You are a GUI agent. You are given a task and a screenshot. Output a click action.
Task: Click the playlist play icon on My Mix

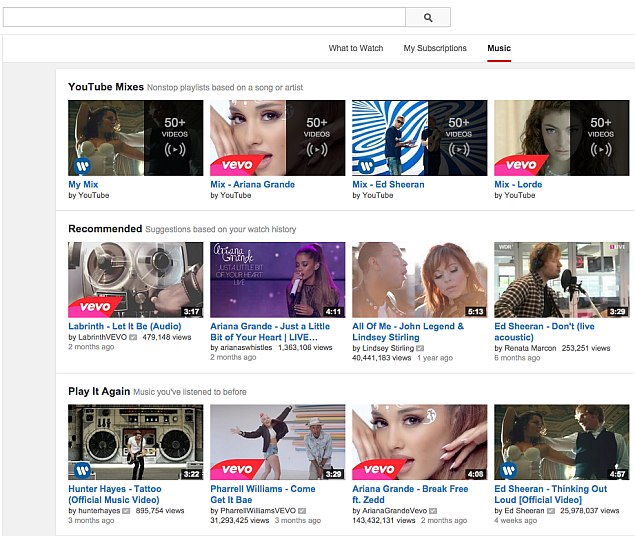click(x=175, y=150)
